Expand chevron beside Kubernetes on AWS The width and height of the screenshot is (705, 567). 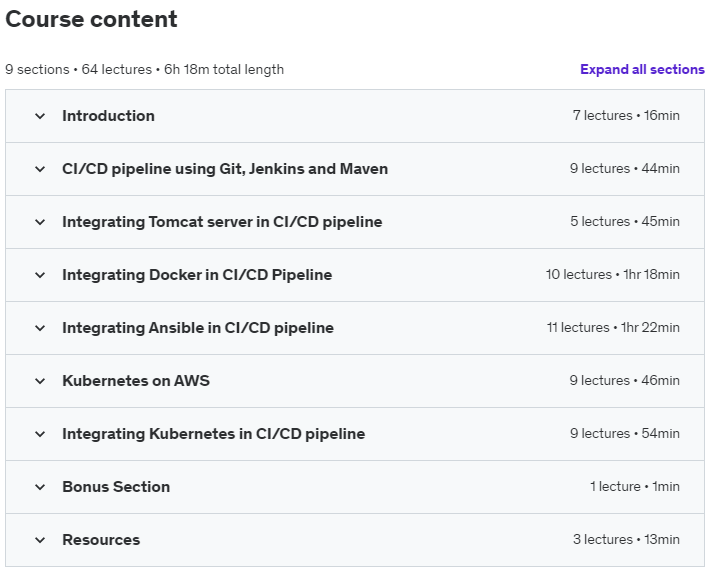pyautogui.click(x=40, y=381)
